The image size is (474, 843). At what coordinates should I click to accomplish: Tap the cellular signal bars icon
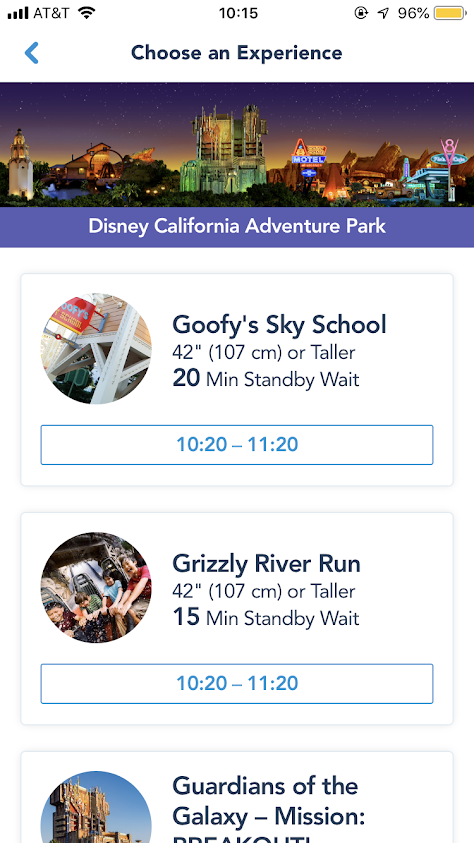tap(18, 13)
